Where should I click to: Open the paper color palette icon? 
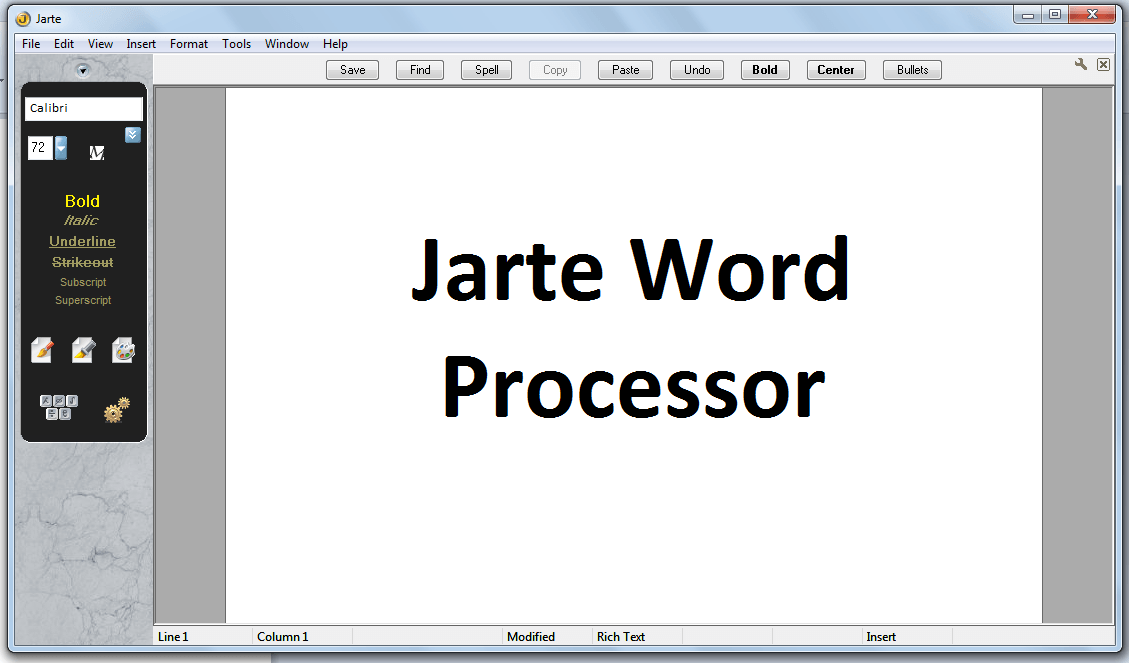124,350
